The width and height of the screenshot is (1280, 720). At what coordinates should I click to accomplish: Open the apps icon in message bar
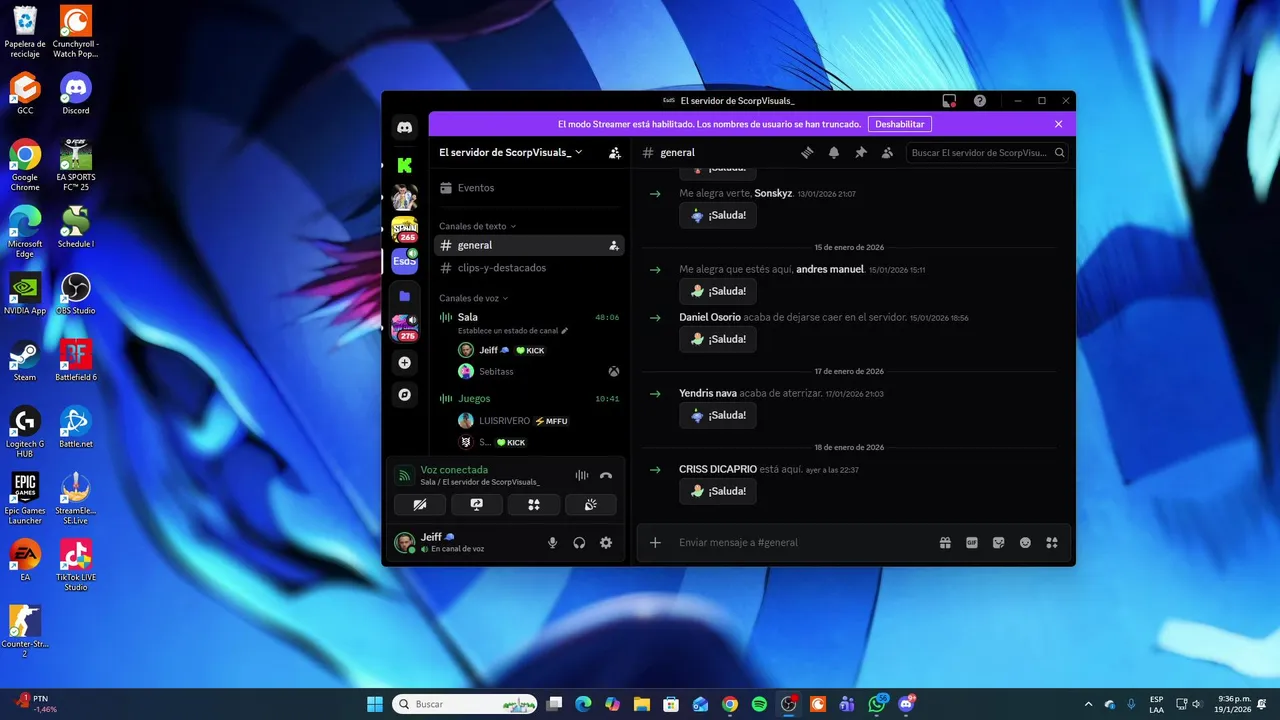click(1051, 542)
